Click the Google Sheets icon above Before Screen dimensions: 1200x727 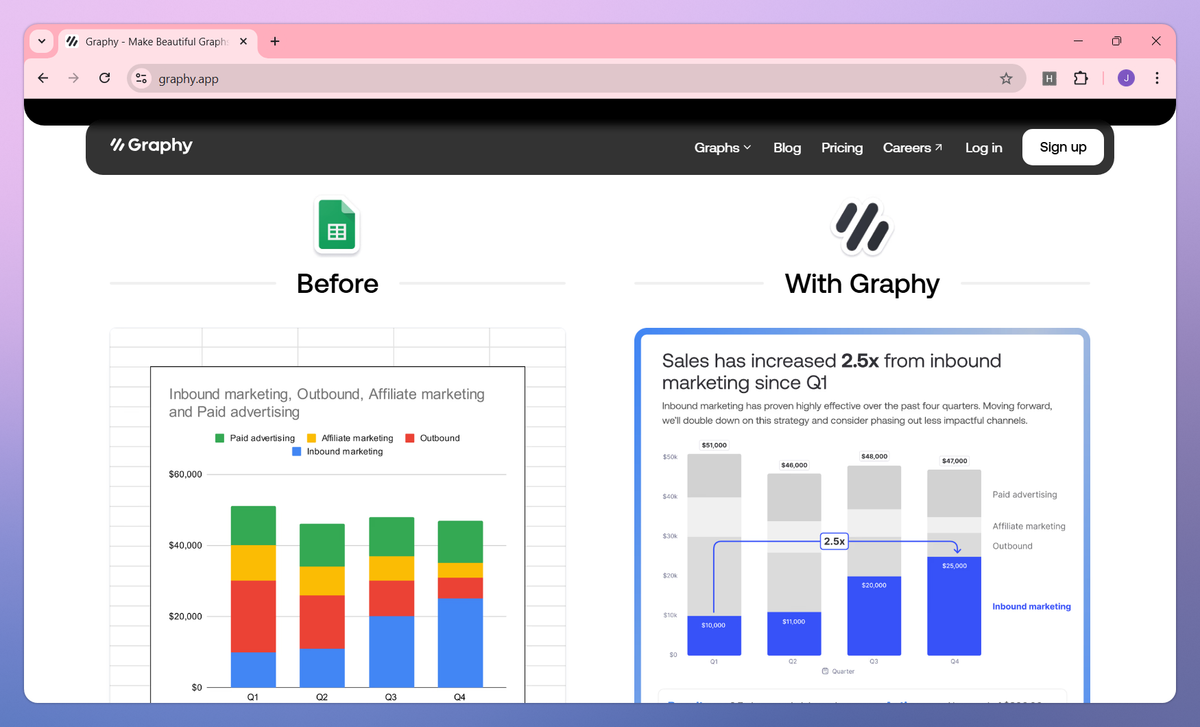pyautogui.click(x=338, y=225)
